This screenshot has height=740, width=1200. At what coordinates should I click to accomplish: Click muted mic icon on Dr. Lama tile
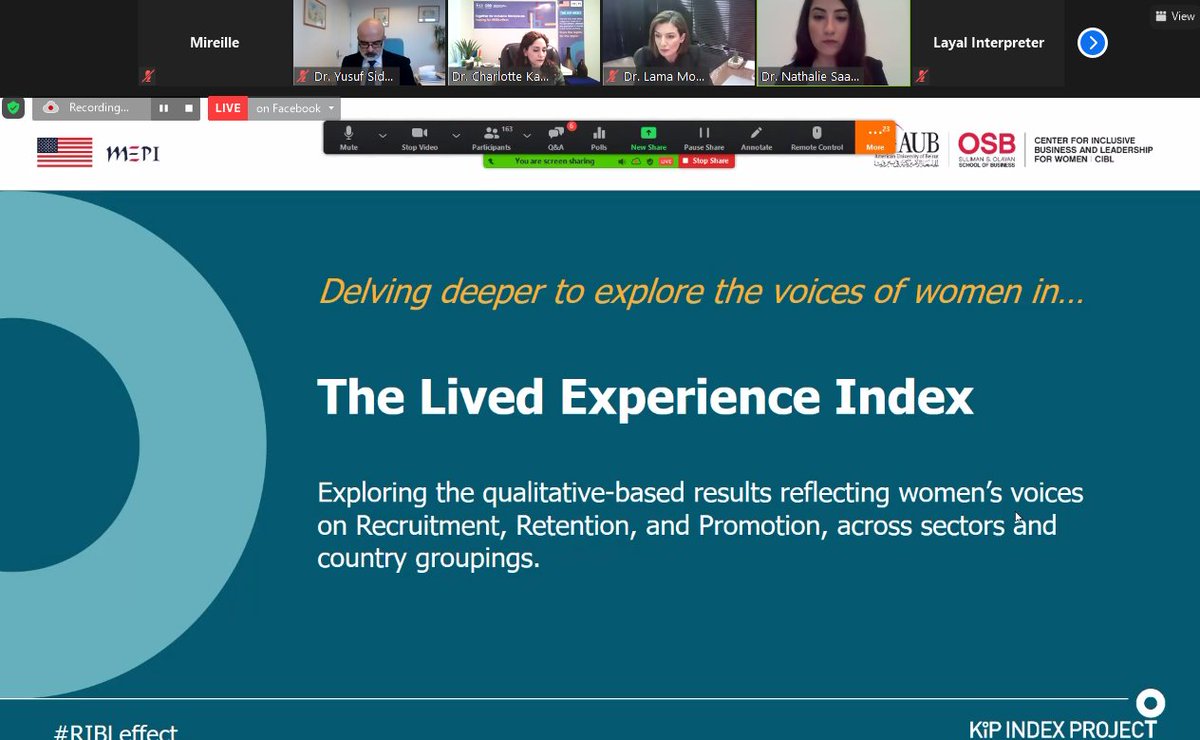pyautogui.click(x=613, y=76)
